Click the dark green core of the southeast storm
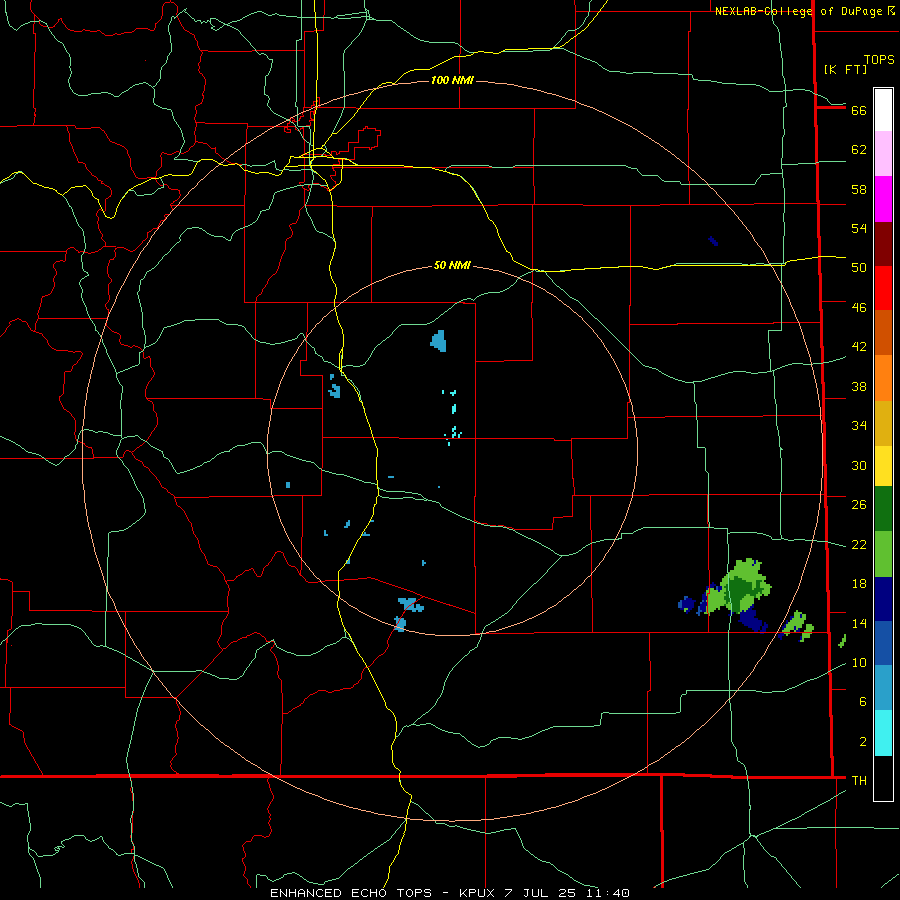The height and width of the screenshot is (900, 900). coord(739,590)
